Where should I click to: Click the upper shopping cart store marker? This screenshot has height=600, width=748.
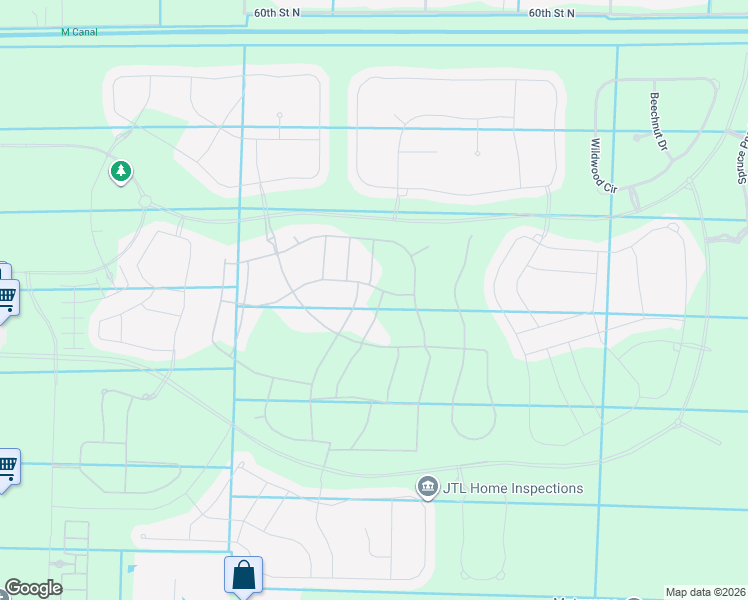click(7, 300)
